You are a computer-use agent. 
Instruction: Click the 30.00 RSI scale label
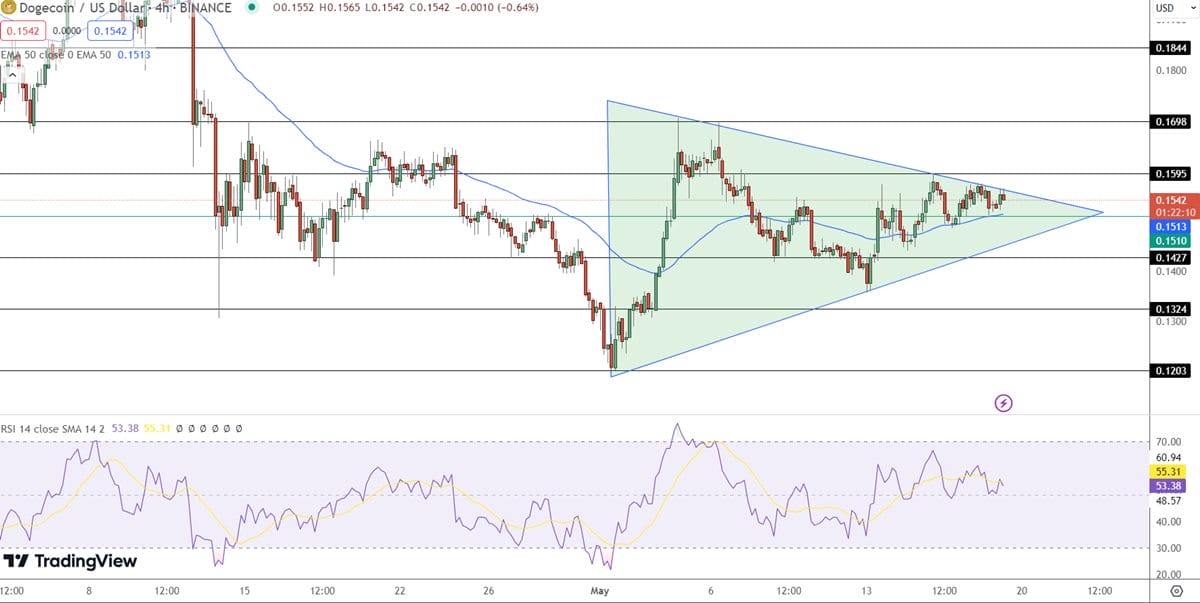[x=1168, y=547]
